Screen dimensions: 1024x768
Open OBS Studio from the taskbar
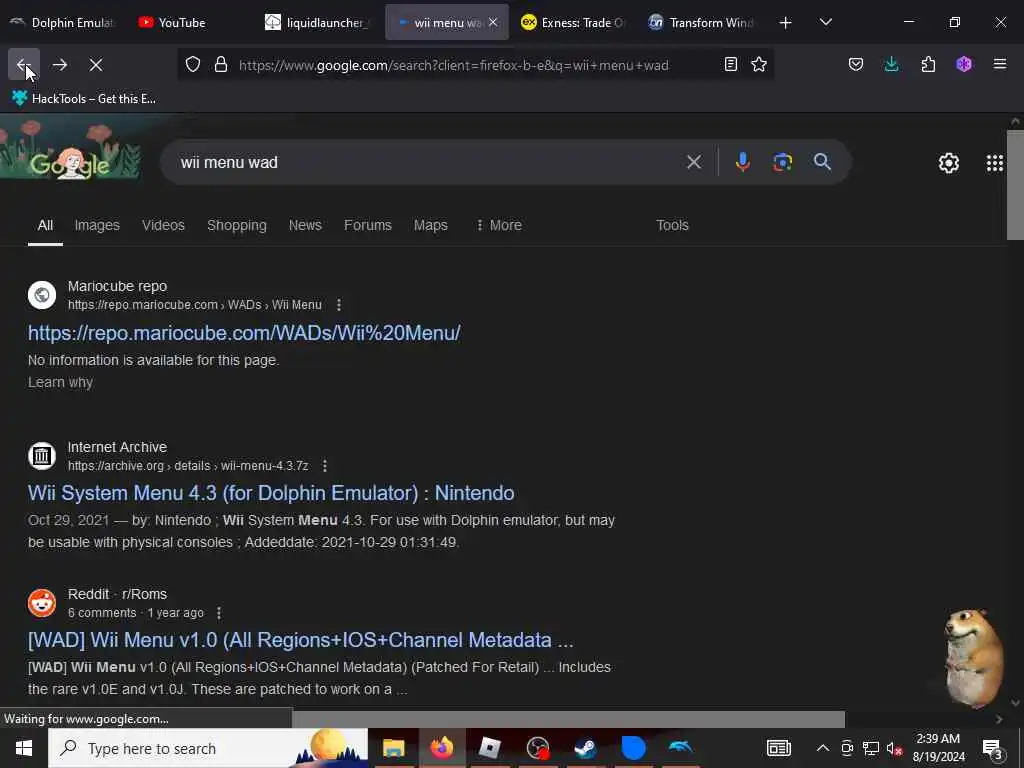(x=537, y=748)
